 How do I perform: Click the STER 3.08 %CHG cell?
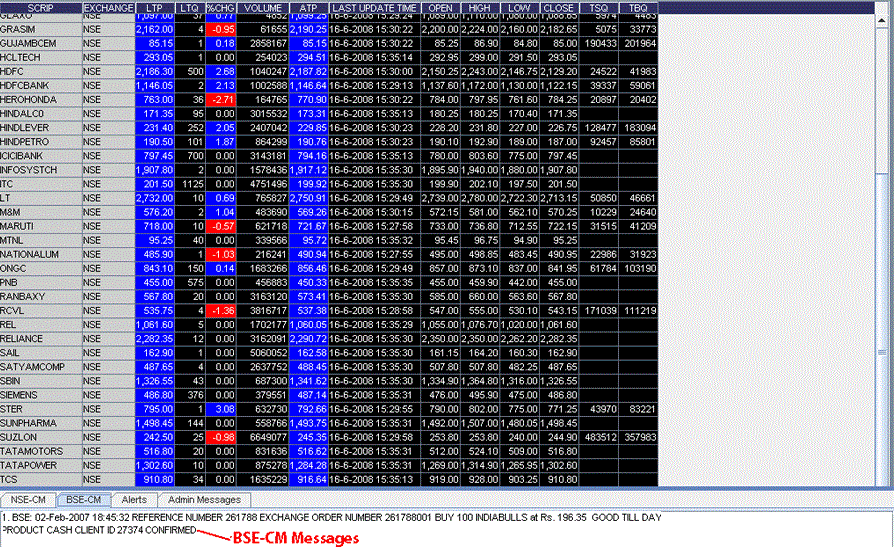click(x=220, y=409)
